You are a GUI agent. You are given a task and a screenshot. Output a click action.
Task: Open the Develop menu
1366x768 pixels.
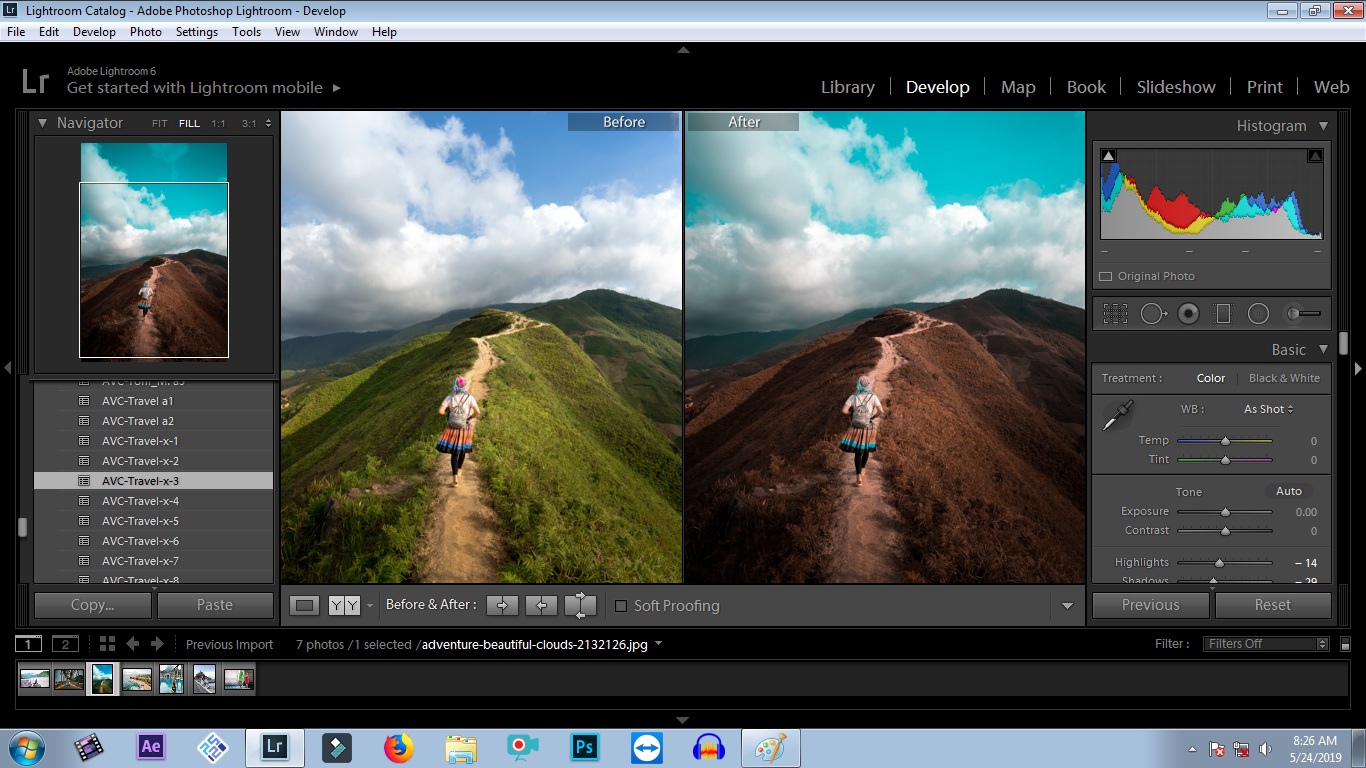[x=94, y=32]
